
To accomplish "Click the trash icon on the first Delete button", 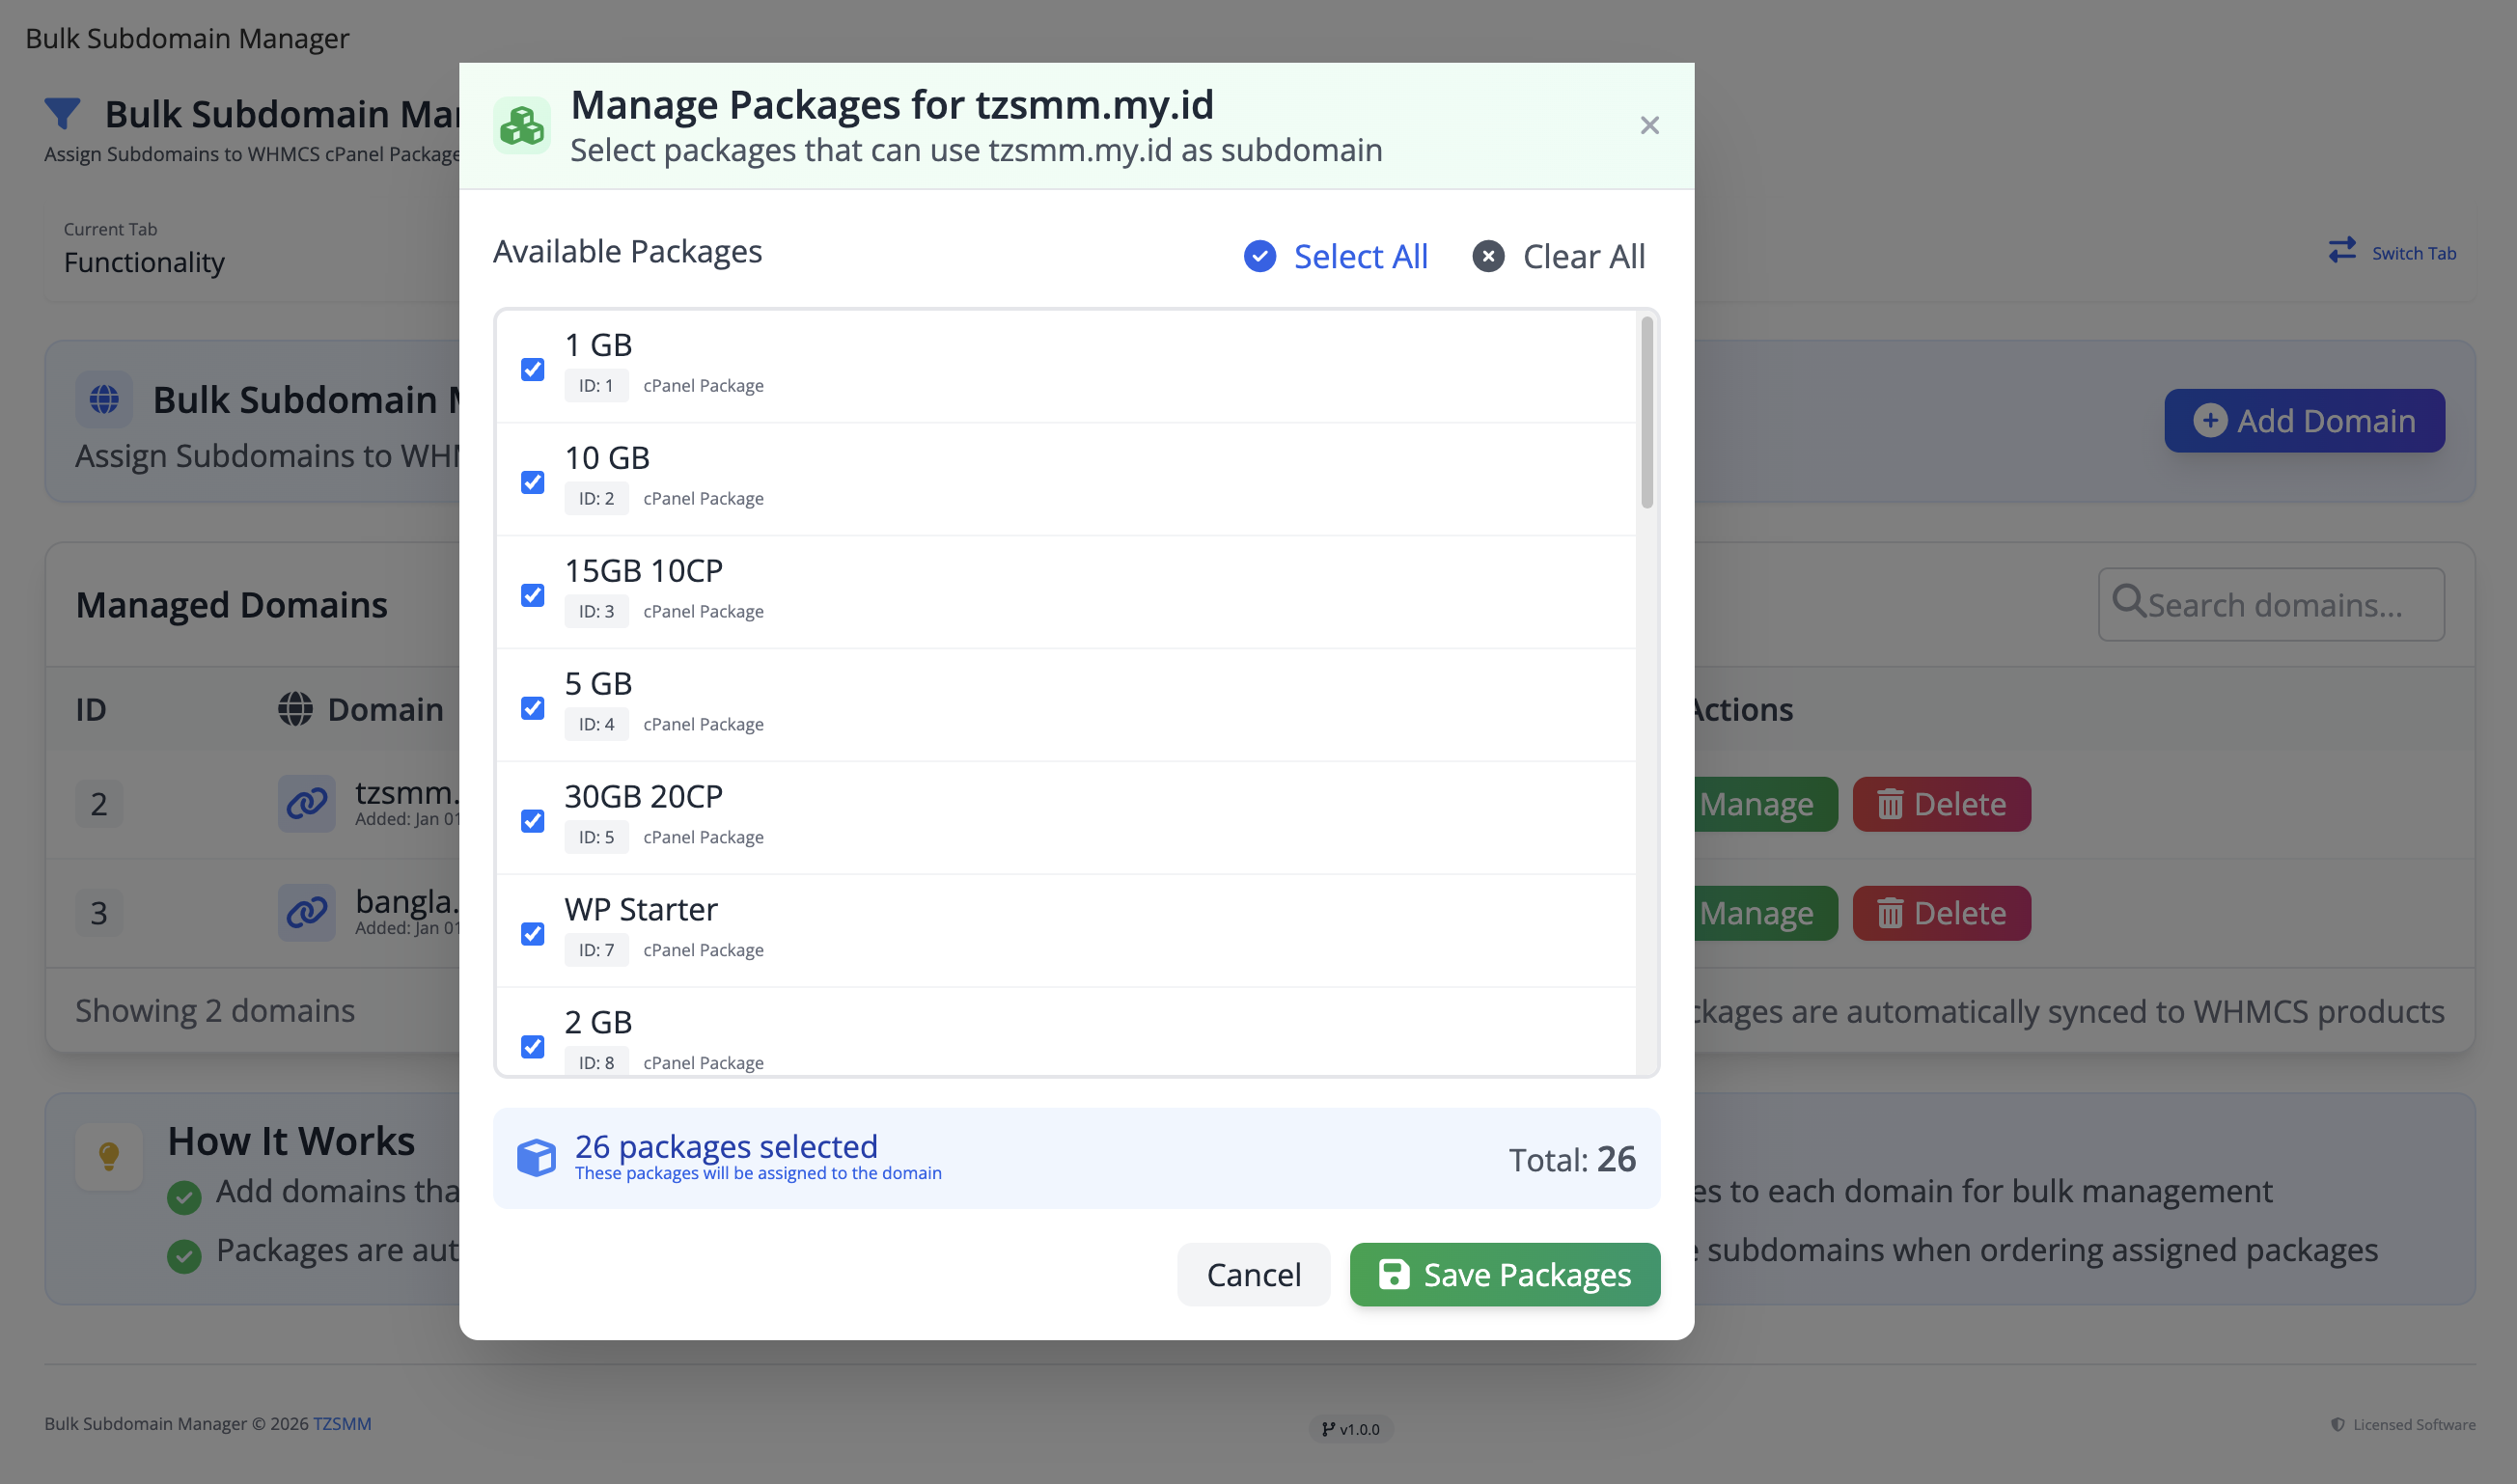I will [1892, 803].
